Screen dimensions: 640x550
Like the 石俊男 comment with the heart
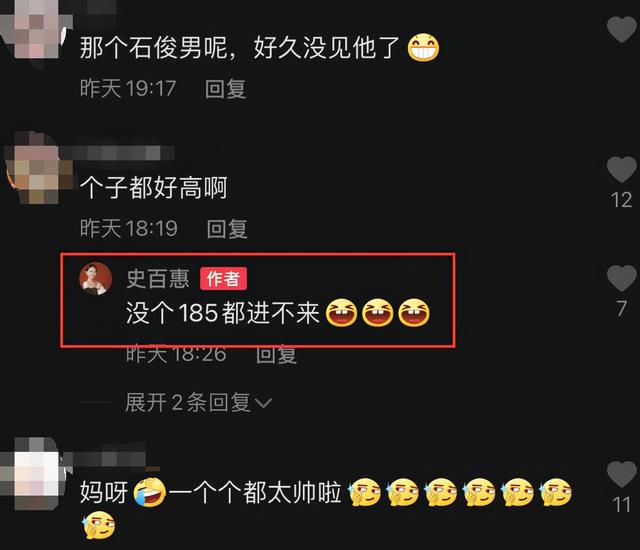coord(621,30)
